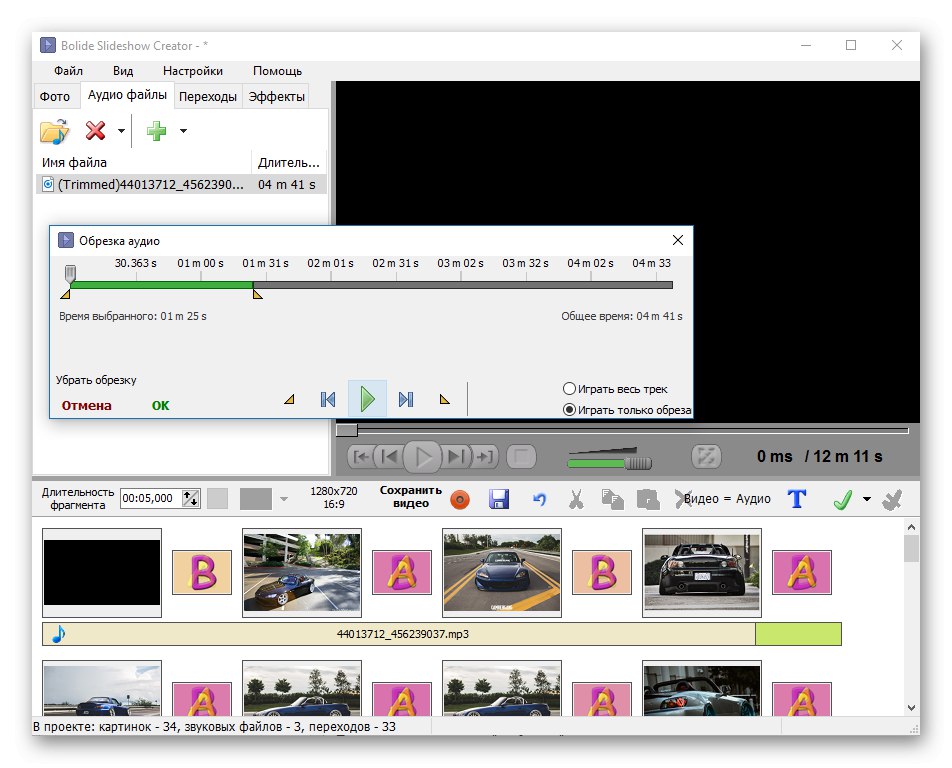The height and width of the screenshot is (768, 952).
Task: Go to first slide in preview controls
Action: [x=362, y=457]
